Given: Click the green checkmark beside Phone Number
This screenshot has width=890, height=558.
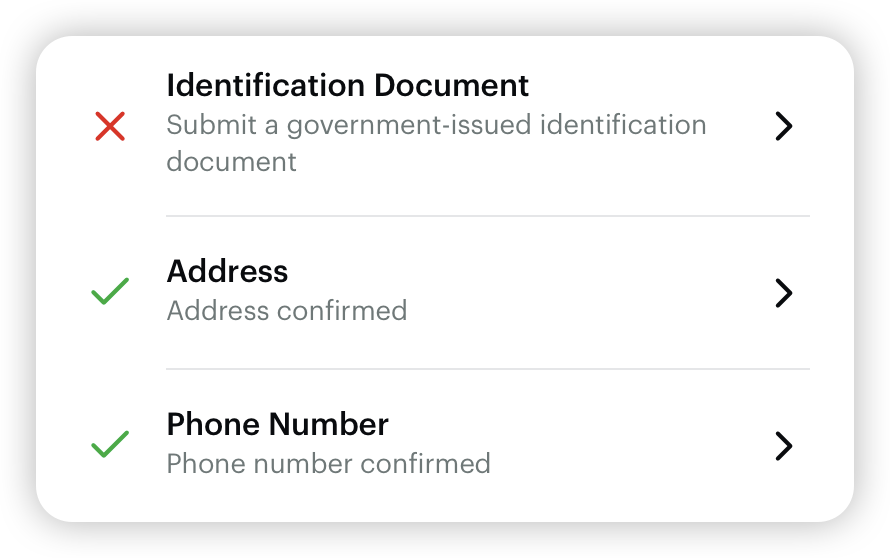Looking at the screenshot, I should coord(110,444).
